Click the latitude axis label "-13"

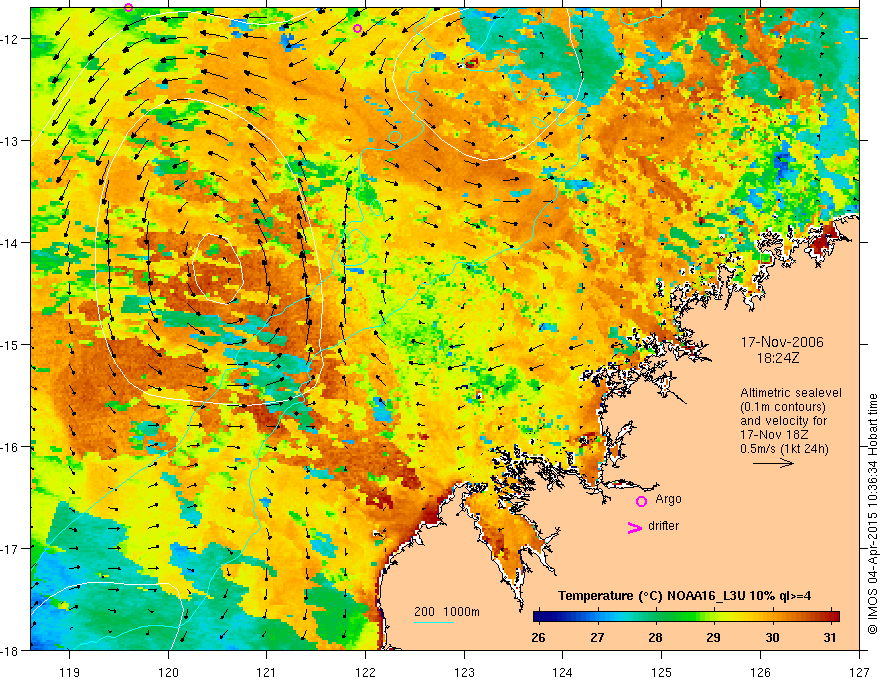click(10, 141)
